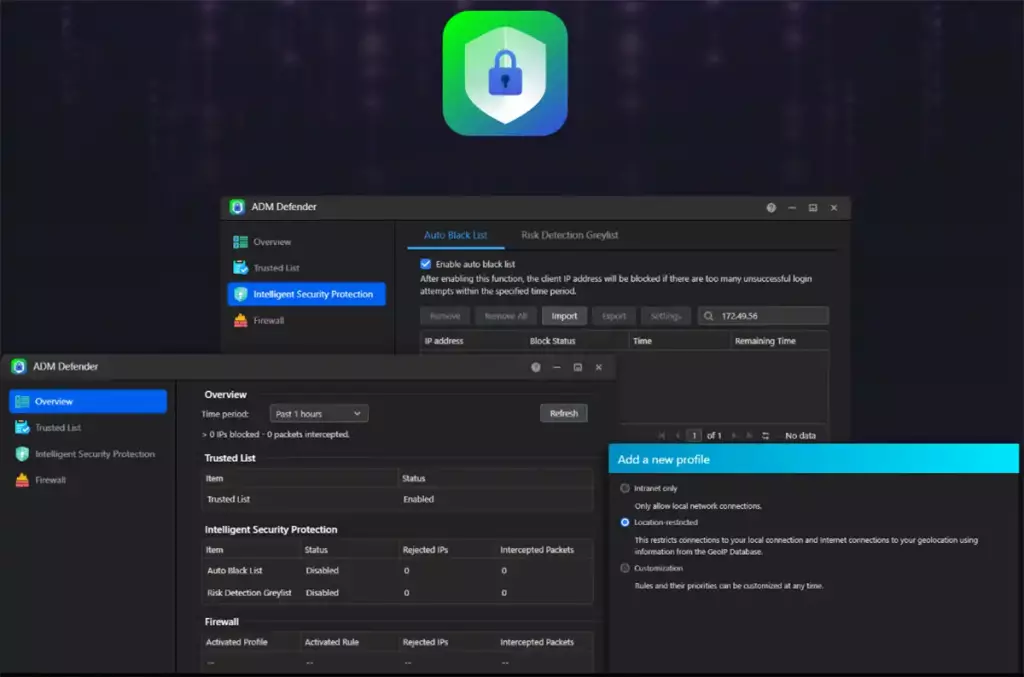Go to next page in black list pager
Image resolution: width=1024 pixels, height=677 pixels.
(734, 435)
